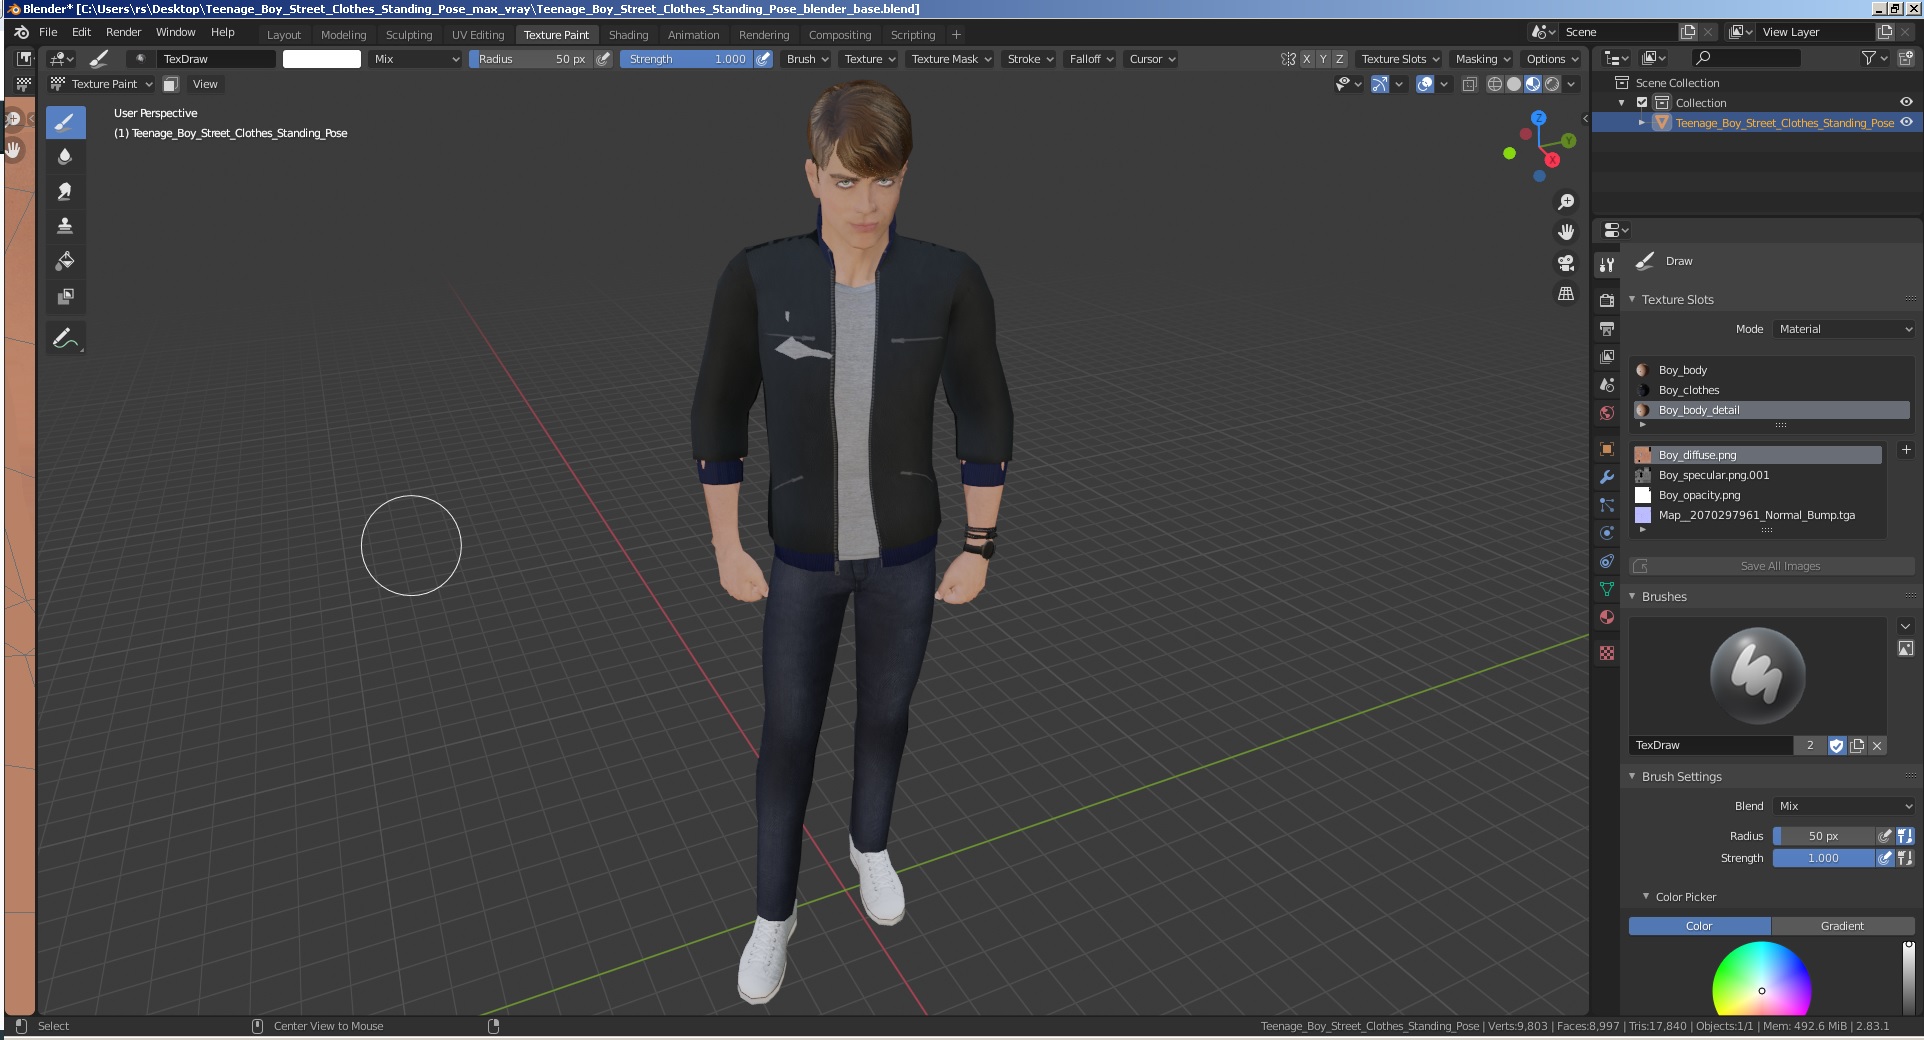Open the Render properties tab
Image resolution: width=1924 pixels, height=1040 pixels.
(1607, 301)
